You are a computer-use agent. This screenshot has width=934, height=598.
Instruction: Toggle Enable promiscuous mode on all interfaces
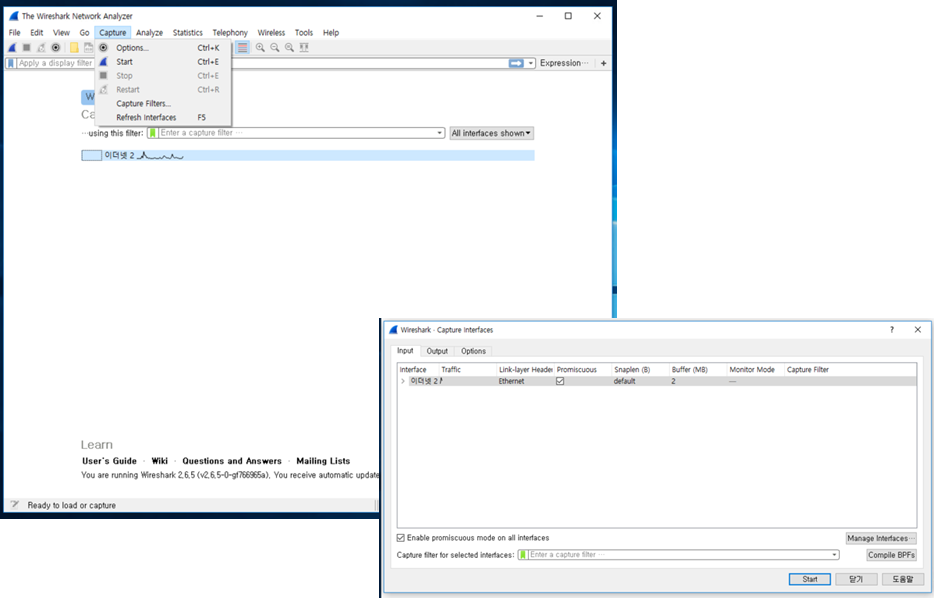(401, 538)
